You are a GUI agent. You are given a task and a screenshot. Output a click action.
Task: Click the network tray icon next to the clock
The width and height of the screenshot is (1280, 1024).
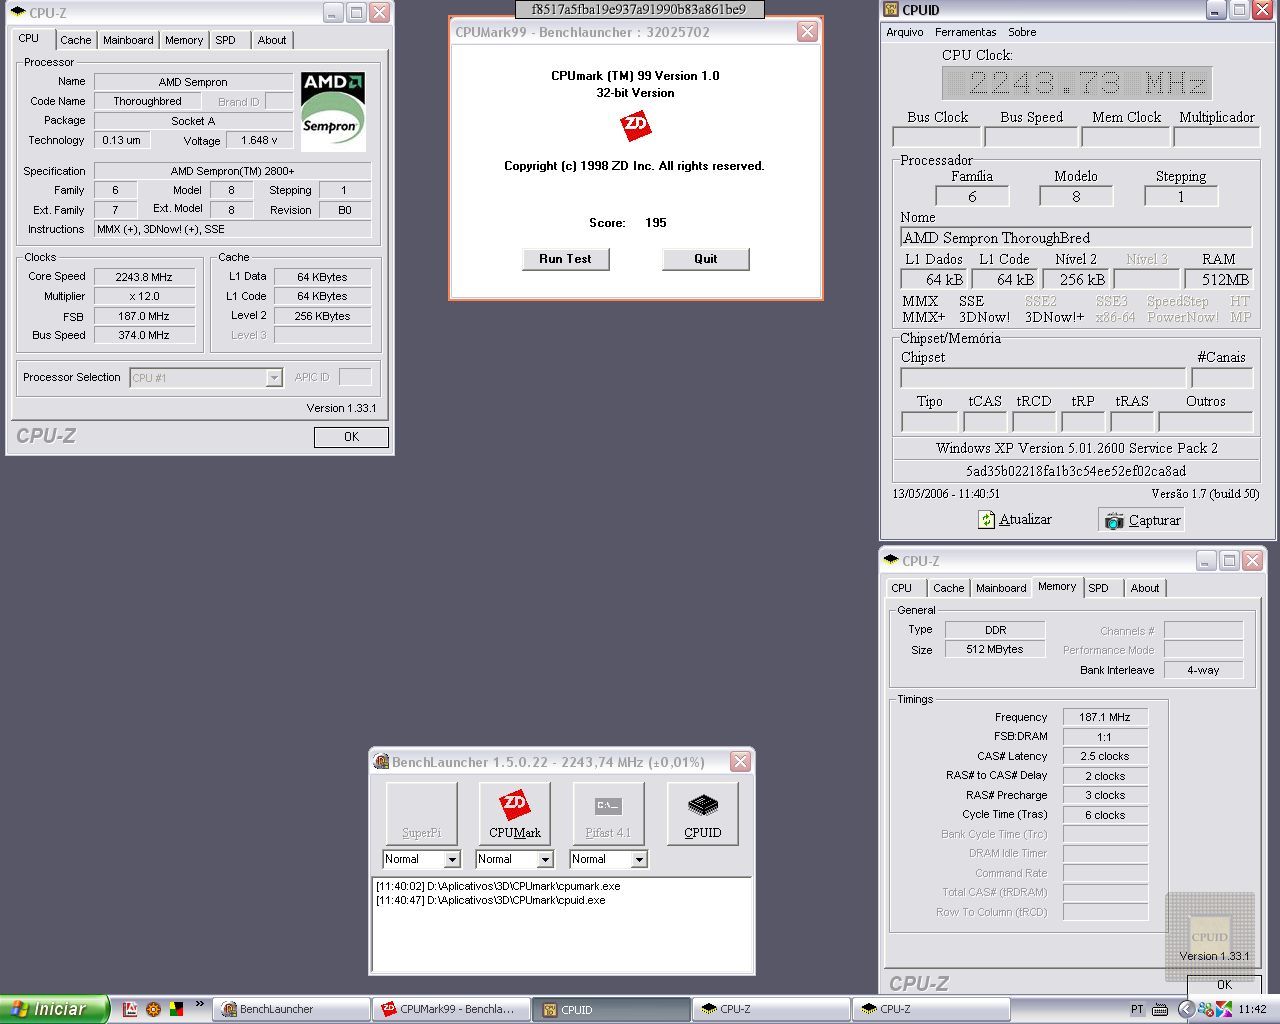1206,1009
